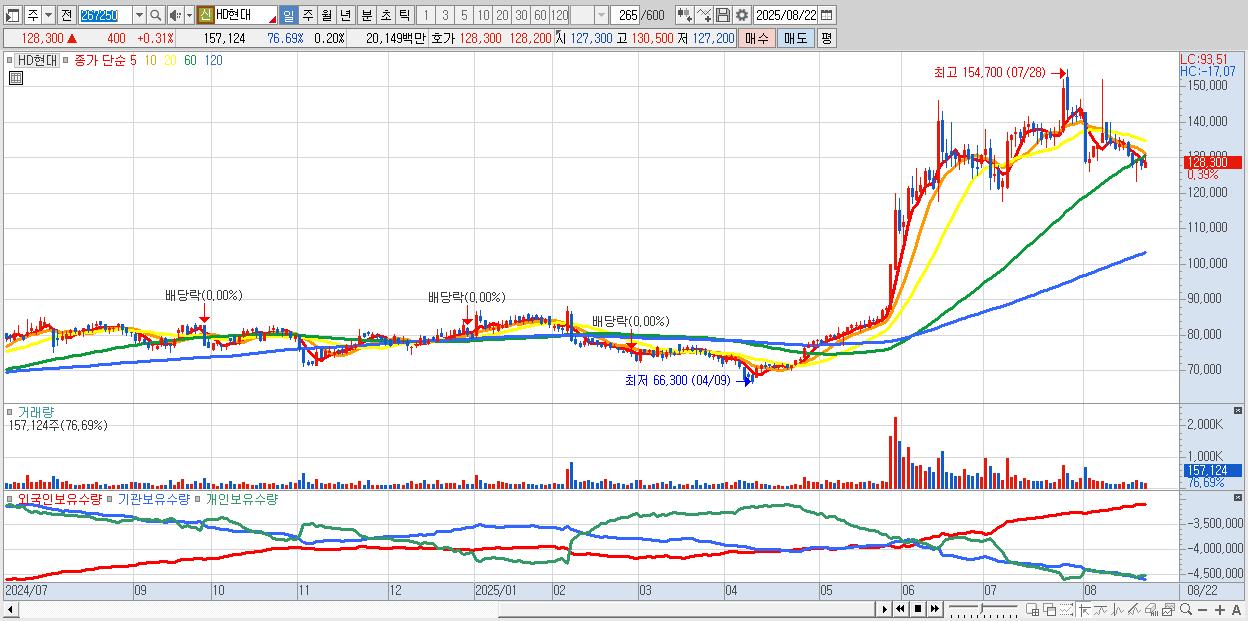Click the multi-chart window icon
Image resolution: width=1248 pixels, height=621 pixels.
(x=1169, y=609)
